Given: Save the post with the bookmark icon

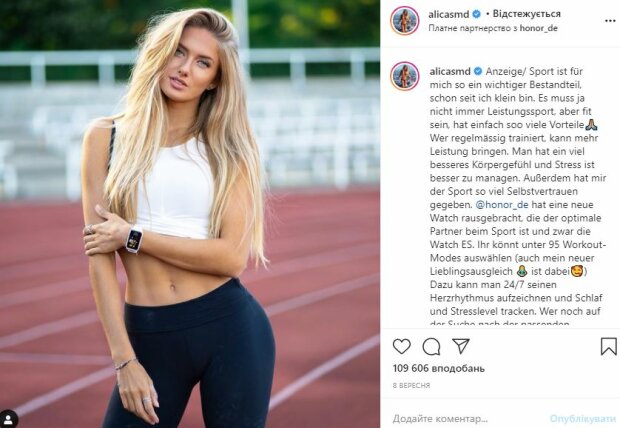Looking at the screenshot, I should (x=609, y=346).
